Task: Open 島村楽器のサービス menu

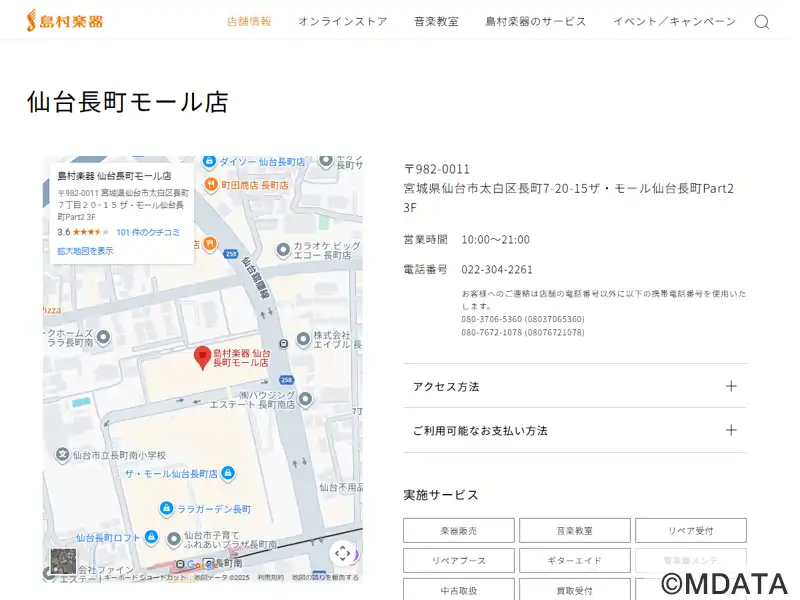Action: (x=536, y=21)
